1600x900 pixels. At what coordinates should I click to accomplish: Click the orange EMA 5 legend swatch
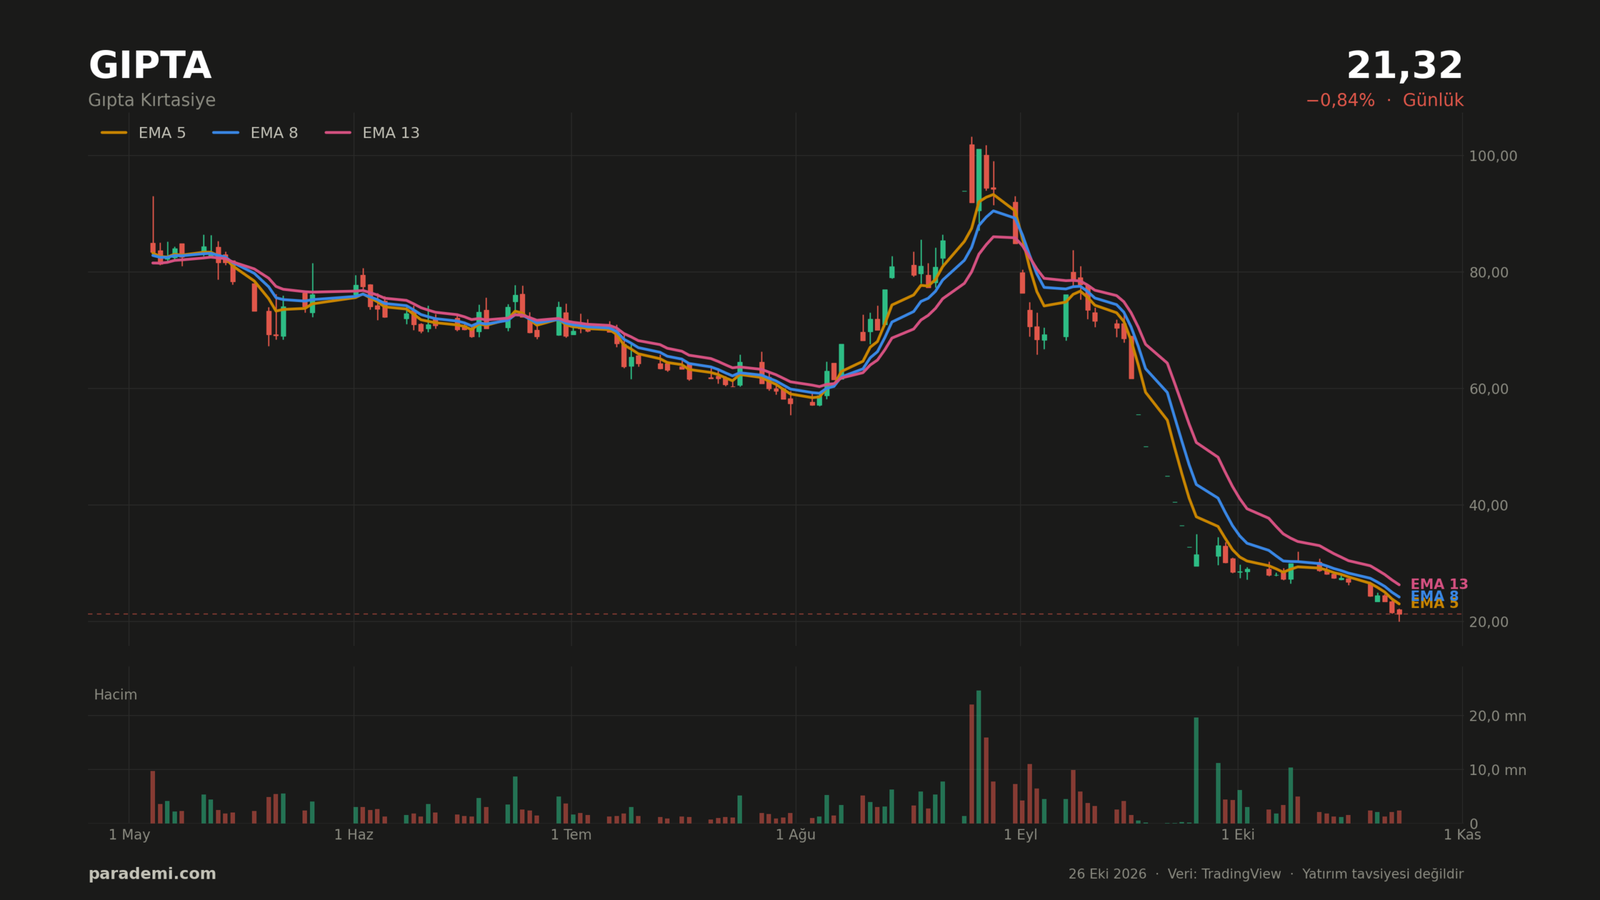click(x=114, y=133)
